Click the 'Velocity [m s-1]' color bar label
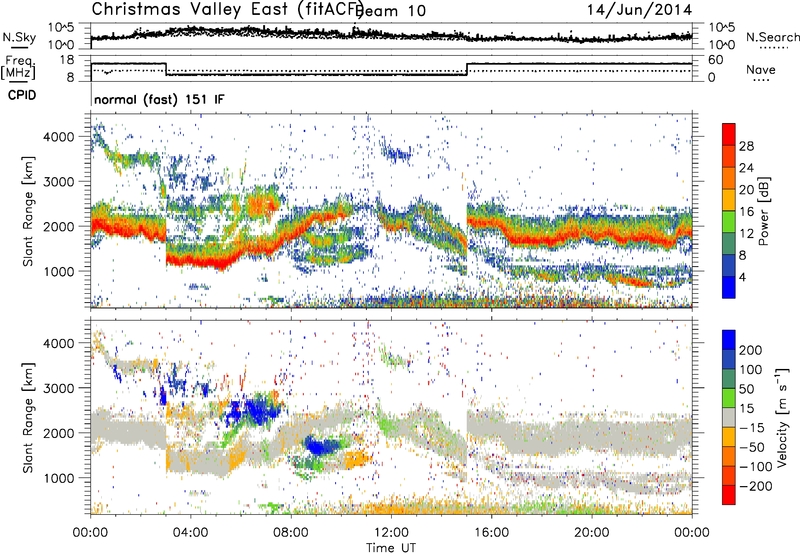 (x=781, y=417)
